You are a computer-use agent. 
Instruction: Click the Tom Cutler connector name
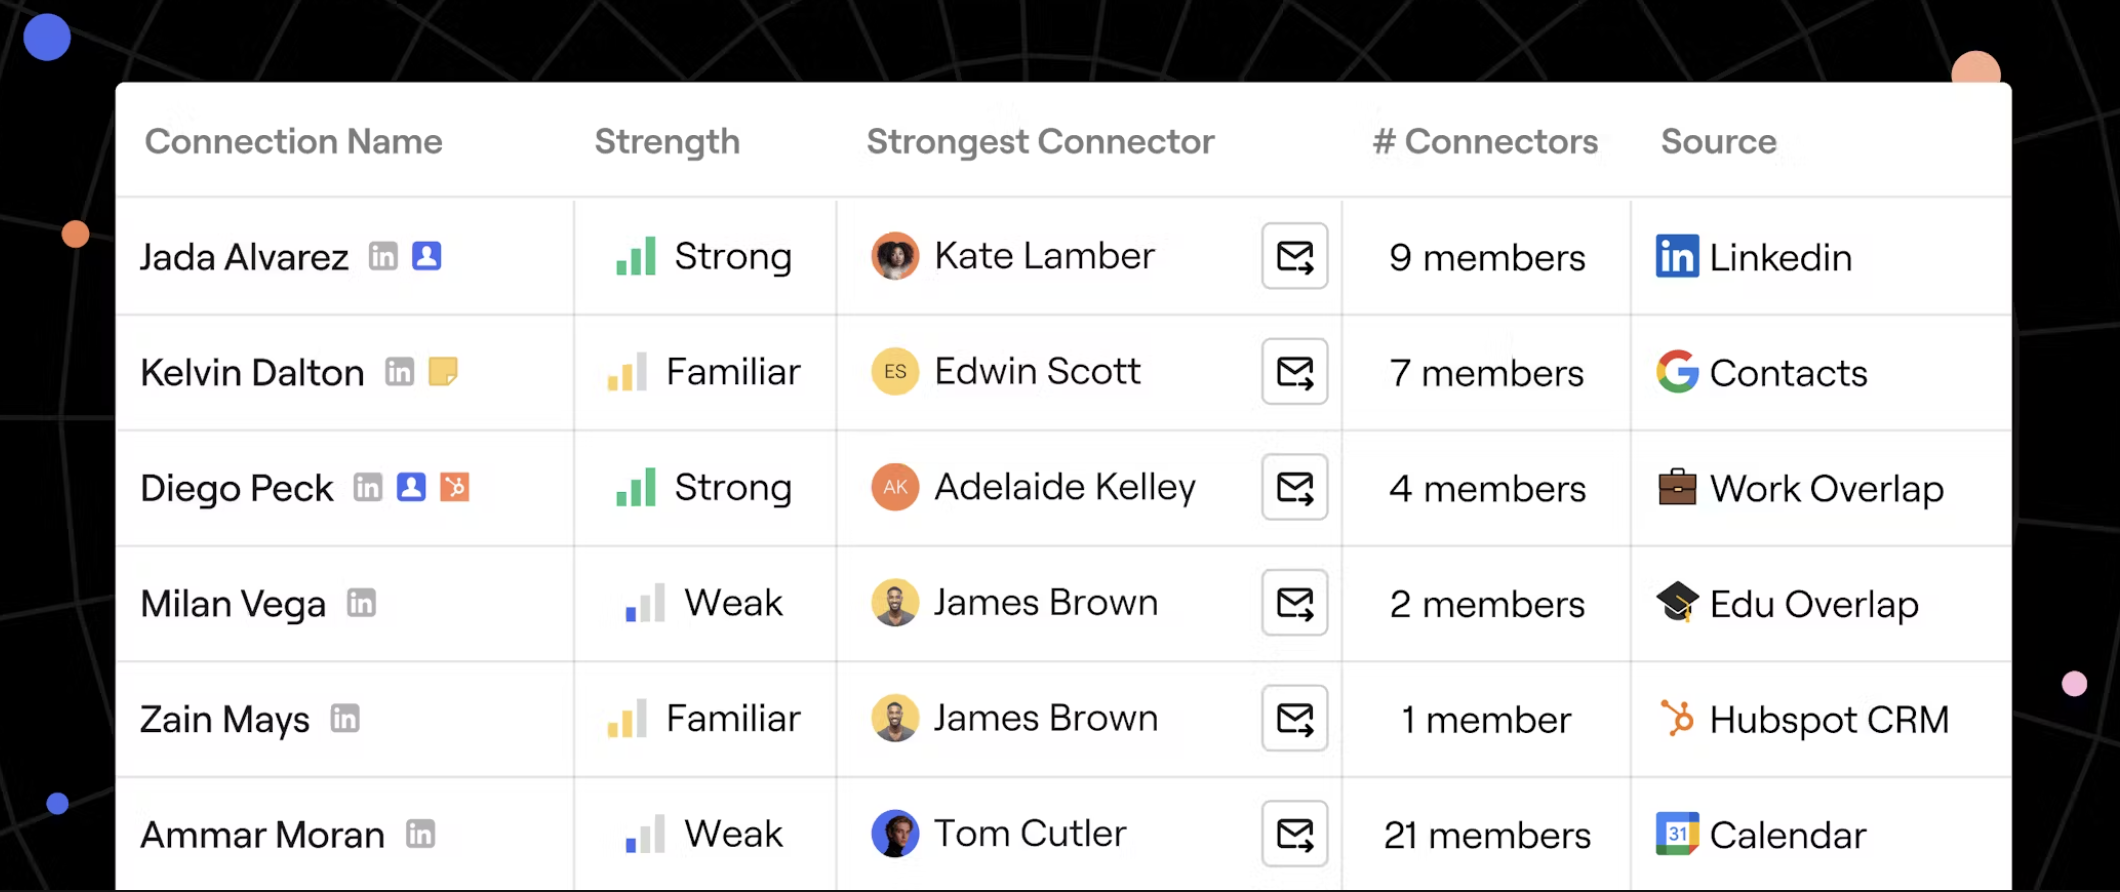tap(1029, 834)
